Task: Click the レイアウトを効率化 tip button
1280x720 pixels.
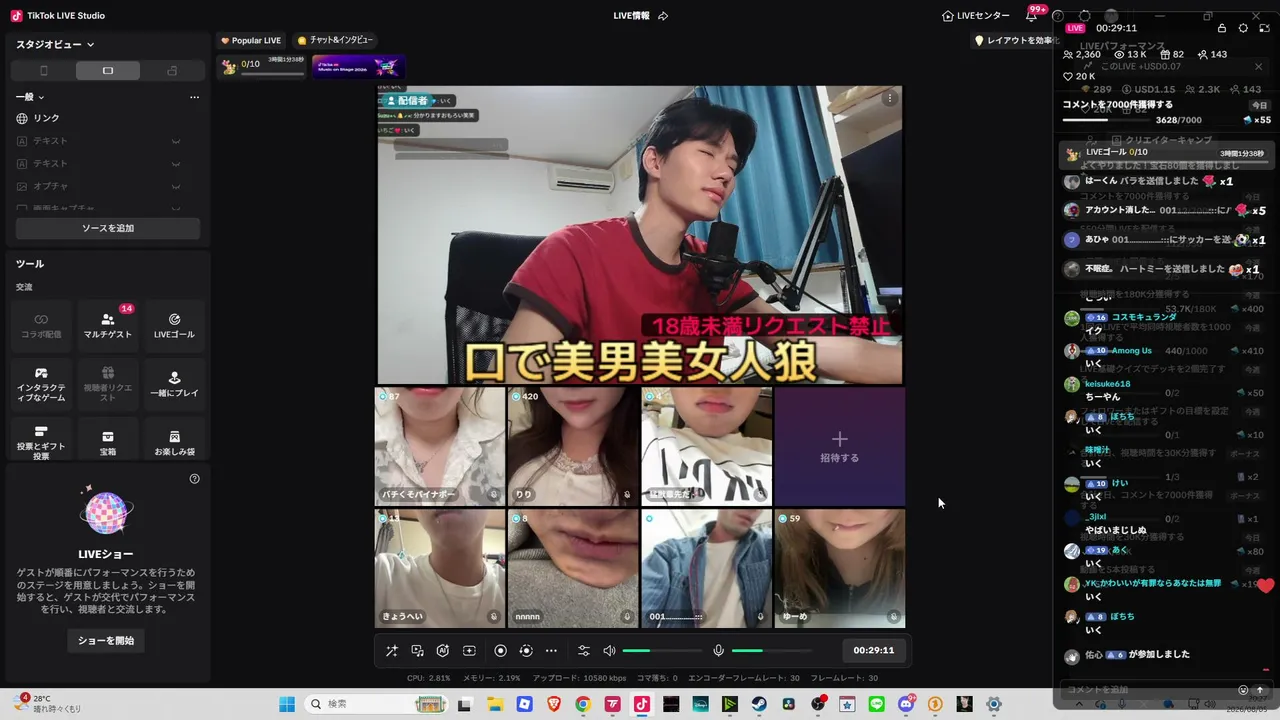Action: click(x=1014, y=41)
